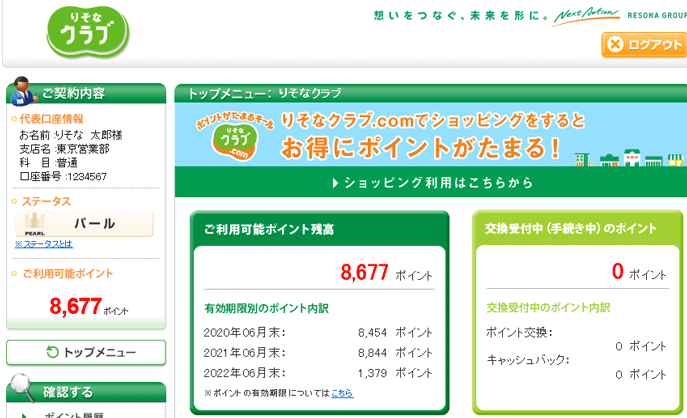Click the りそなクラブ logo

coord(87,32)
